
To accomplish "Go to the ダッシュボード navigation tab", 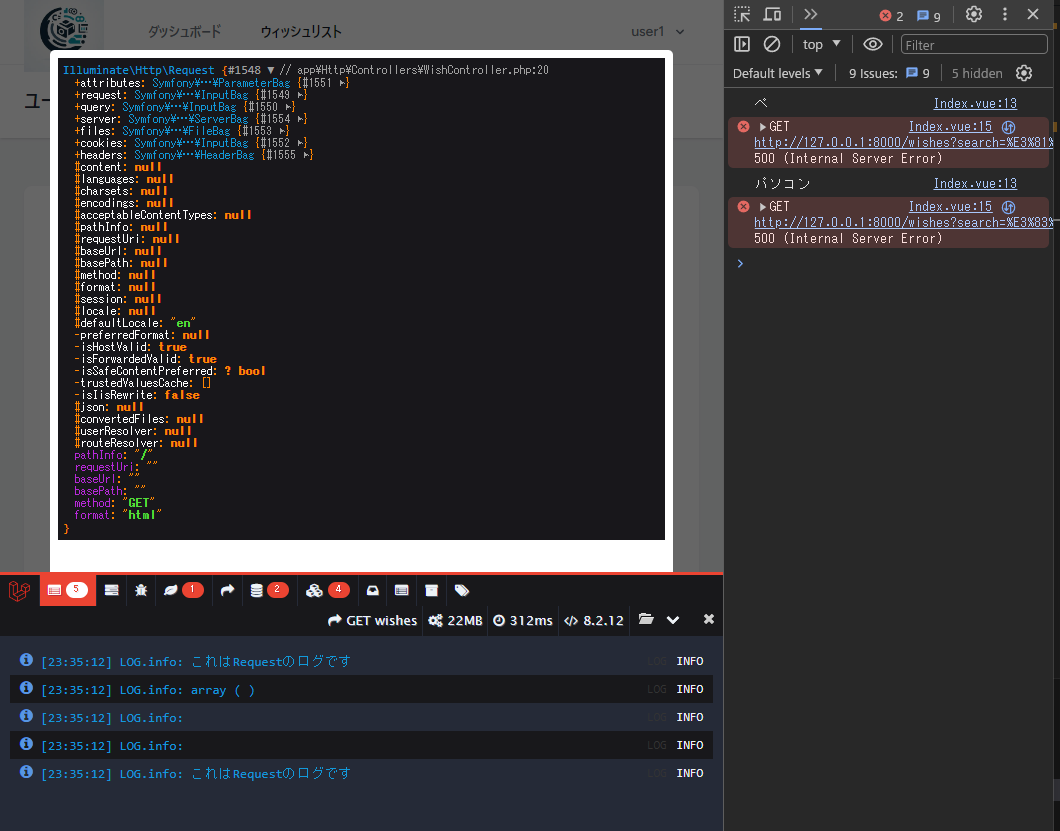I will point(185,32).
